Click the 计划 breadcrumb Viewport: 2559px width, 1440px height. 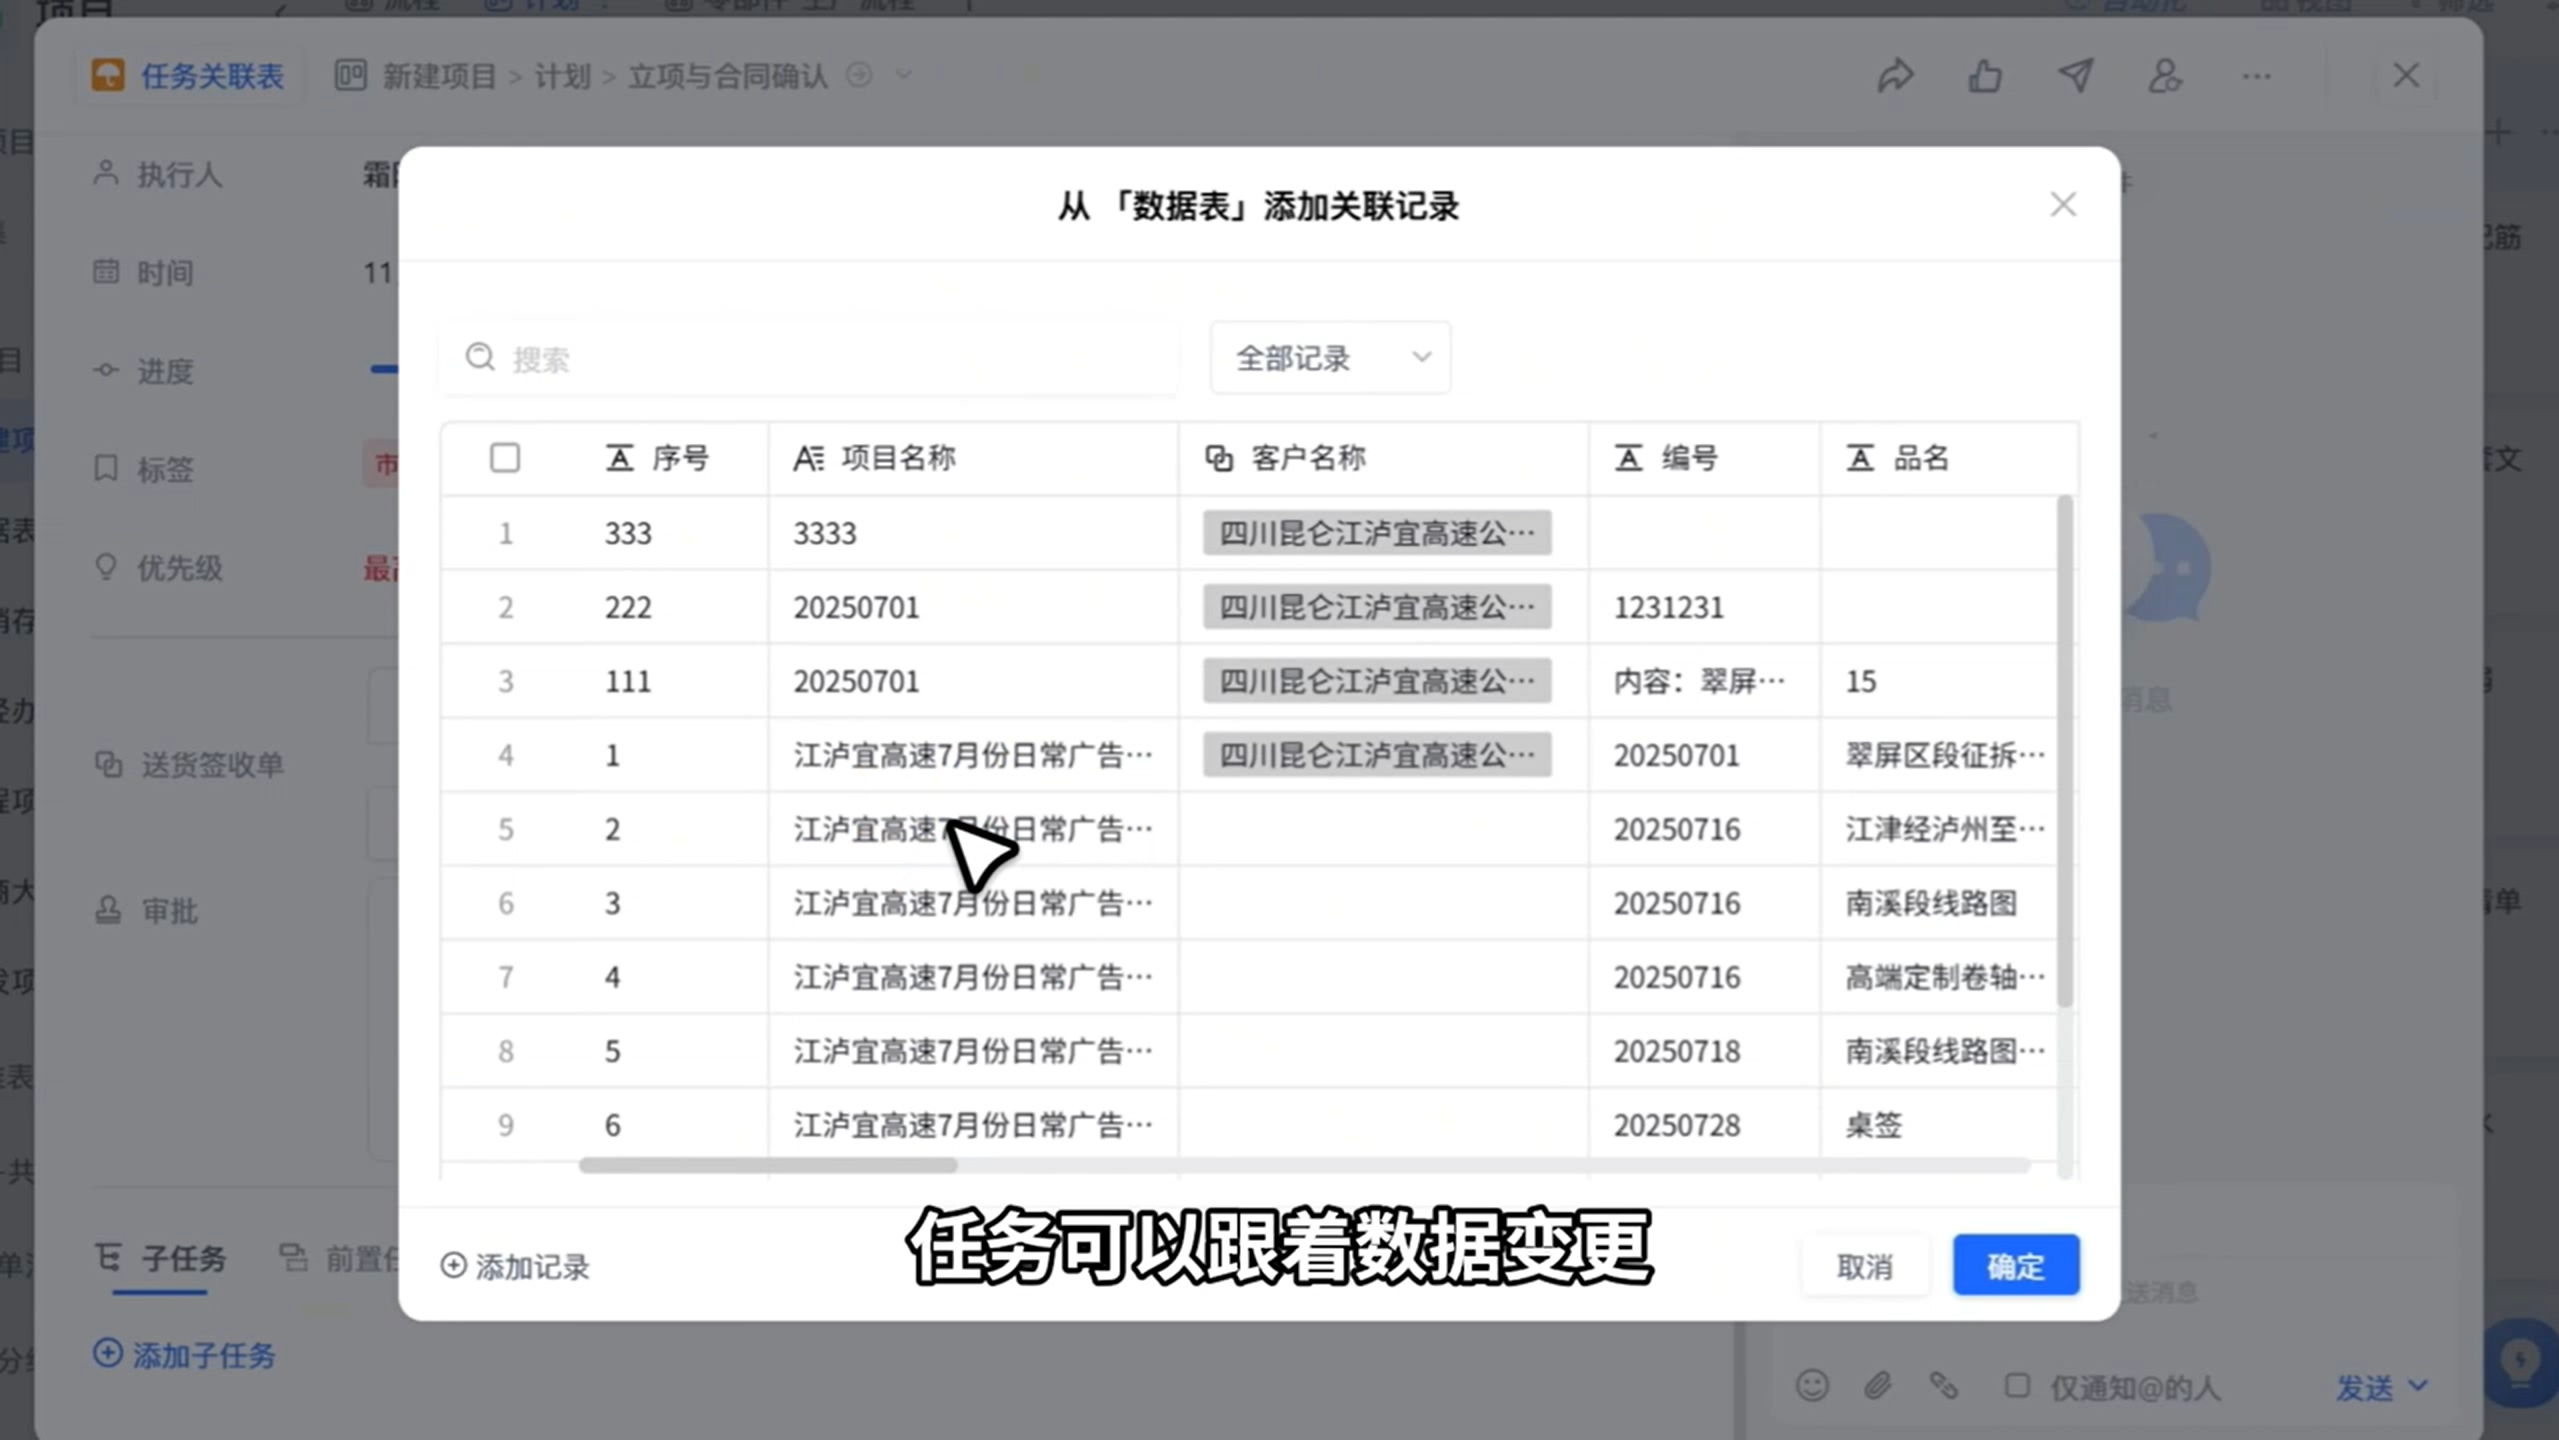(x=562, y=76)
